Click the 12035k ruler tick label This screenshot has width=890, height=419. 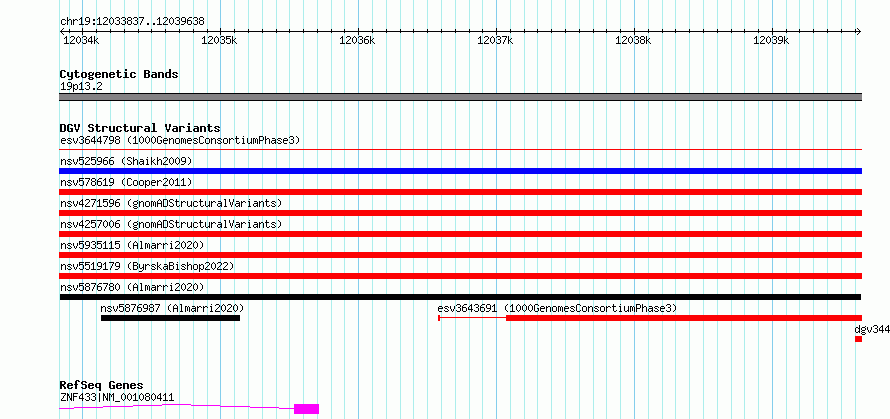tap(219, 40)
